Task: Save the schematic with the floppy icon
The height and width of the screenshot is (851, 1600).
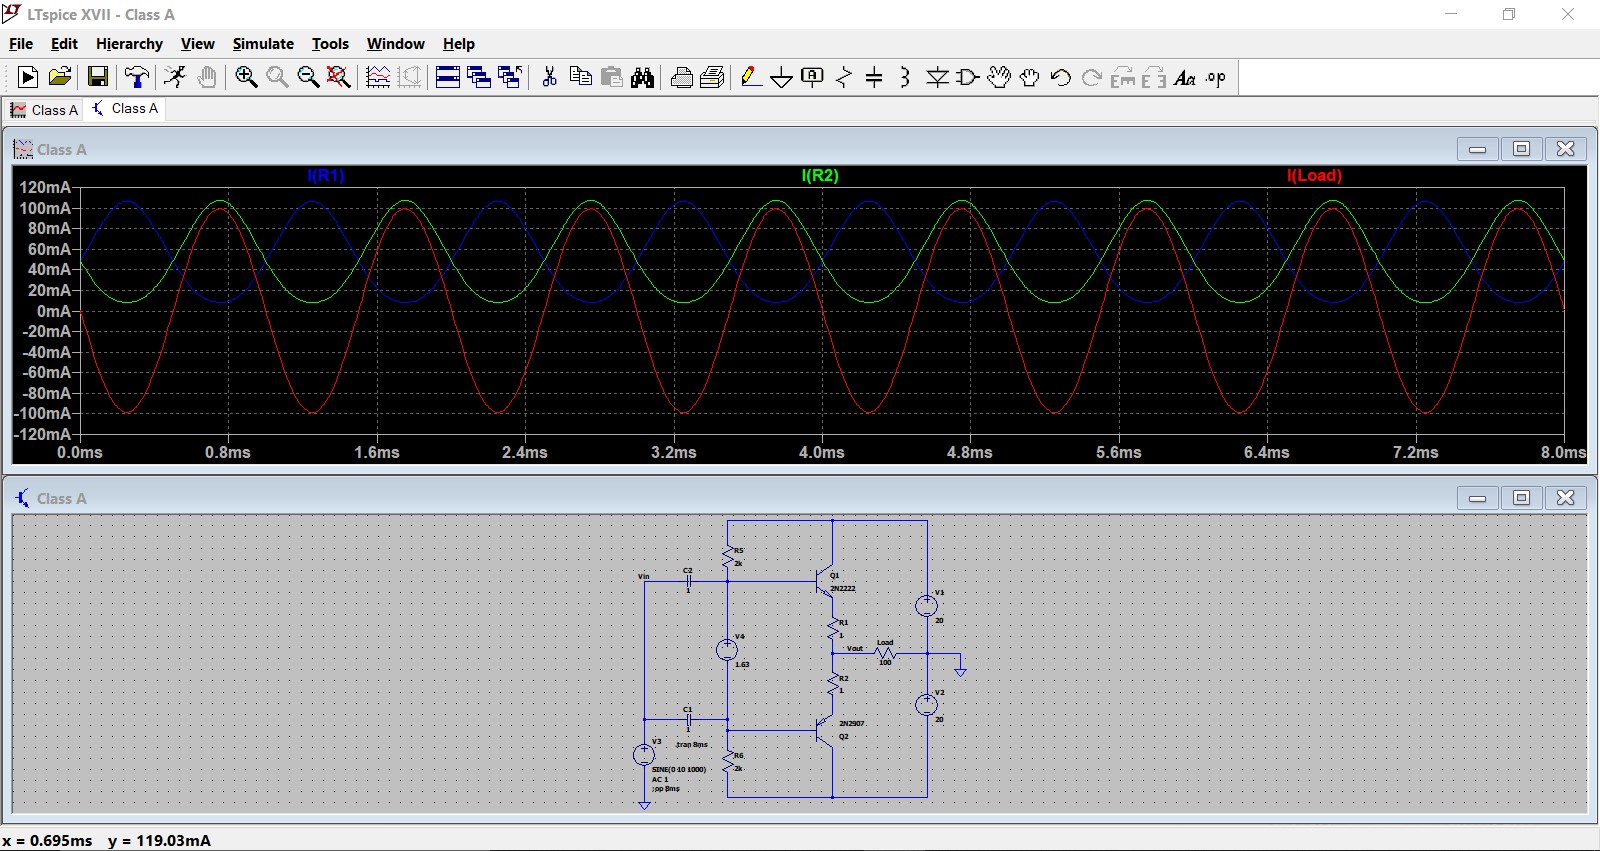Action: coord(98,77)
